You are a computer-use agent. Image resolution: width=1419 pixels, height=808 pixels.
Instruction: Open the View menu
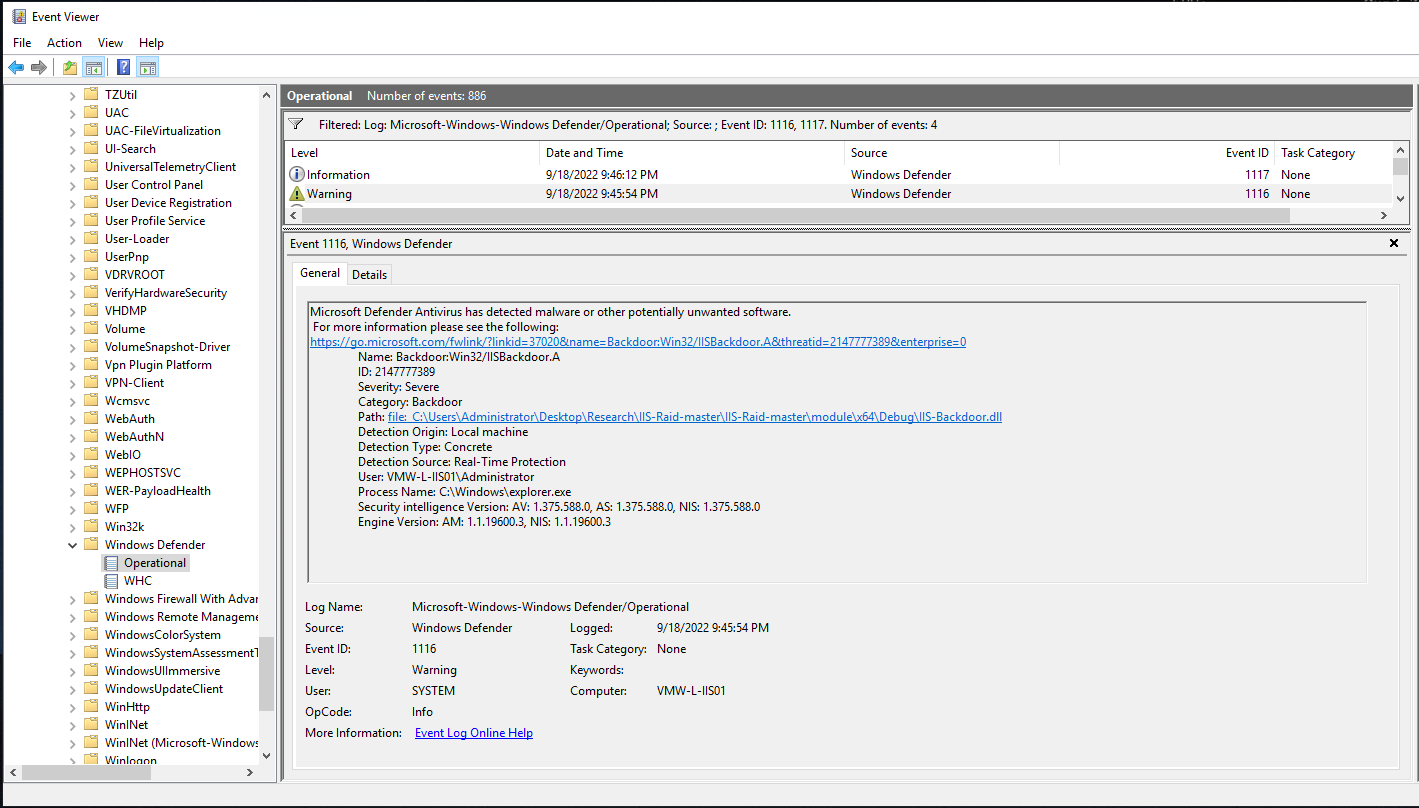point(110,43)
